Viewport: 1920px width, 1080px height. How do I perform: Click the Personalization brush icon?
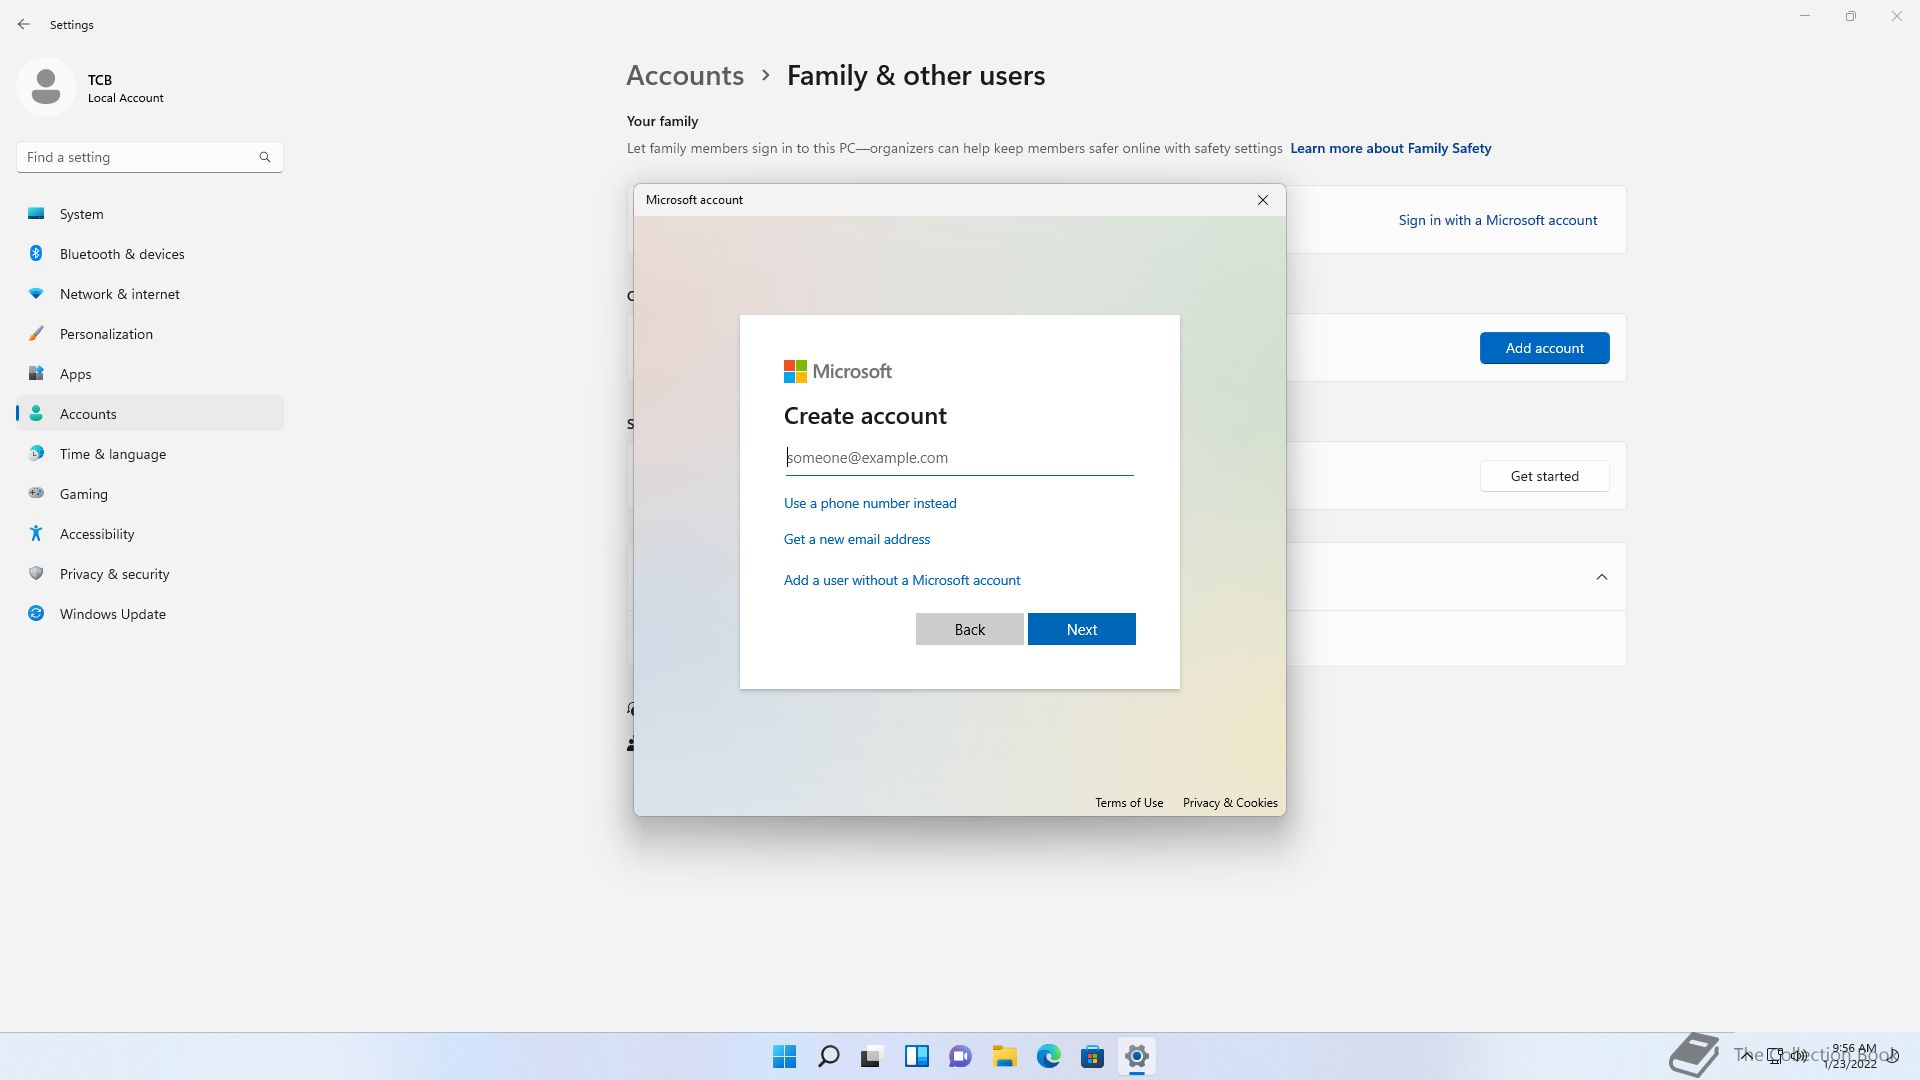coord(36,333)
